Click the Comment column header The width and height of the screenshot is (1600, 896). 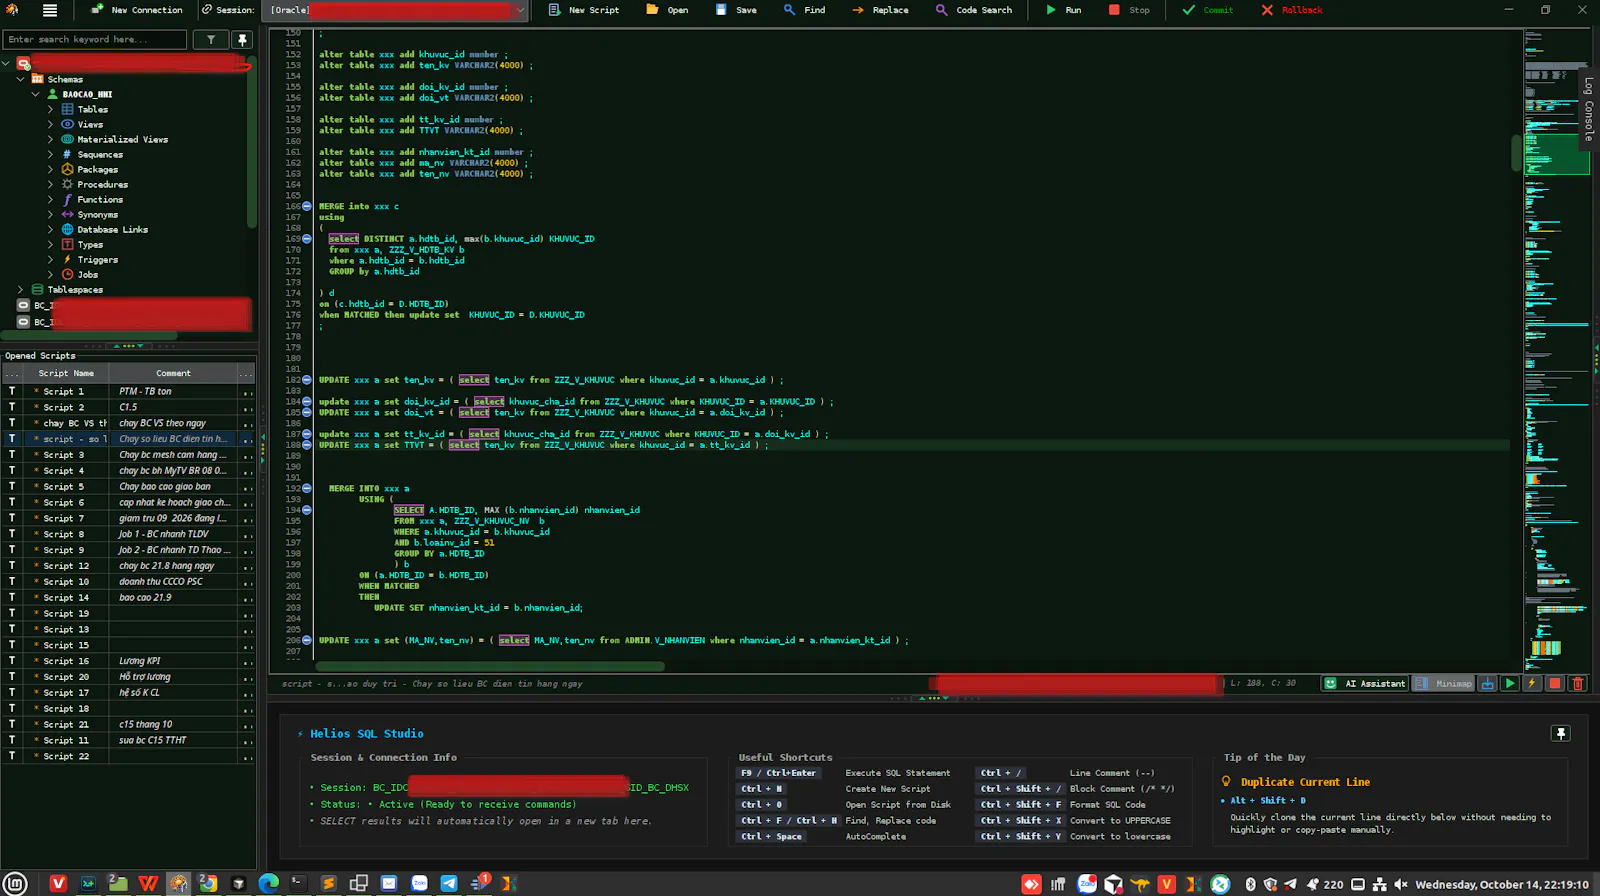point(173,373)
